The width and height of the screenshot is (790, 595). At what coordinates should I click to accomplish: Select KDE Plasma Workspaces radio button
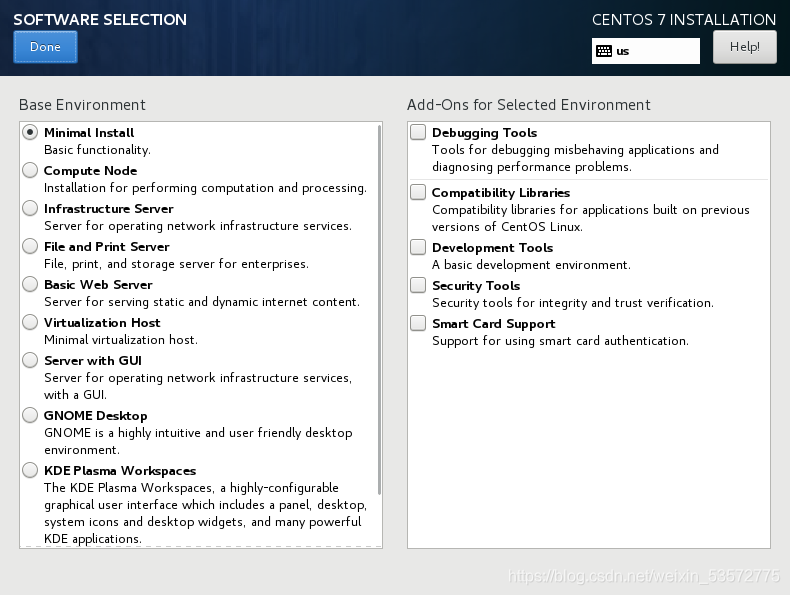30,470
